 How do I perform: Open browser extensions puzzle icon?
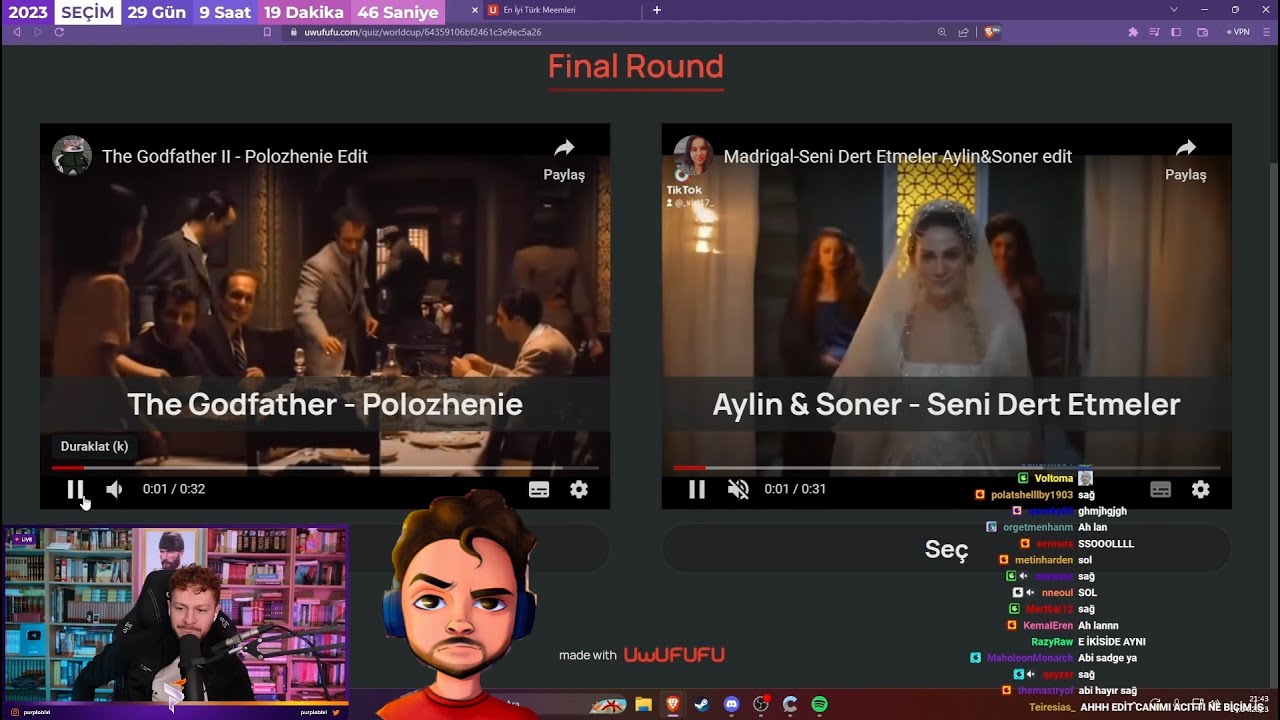[x=1133, y=32]
